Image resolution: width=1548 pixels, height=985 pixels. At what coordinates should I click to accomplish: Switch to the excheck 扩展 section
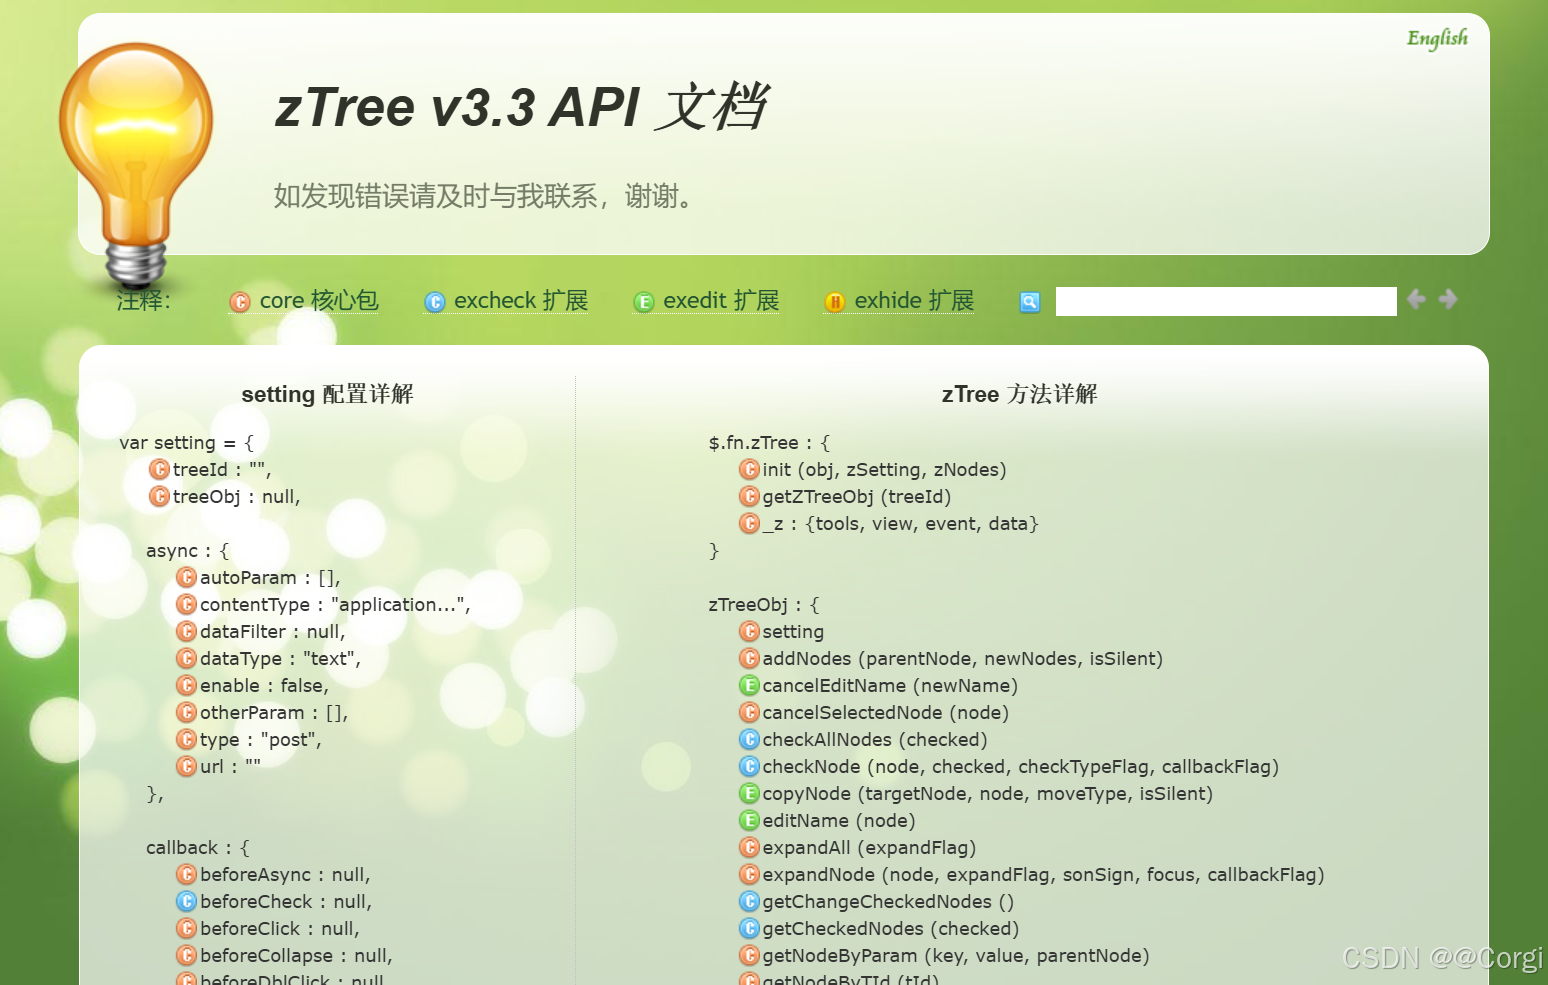click(520, 300)
